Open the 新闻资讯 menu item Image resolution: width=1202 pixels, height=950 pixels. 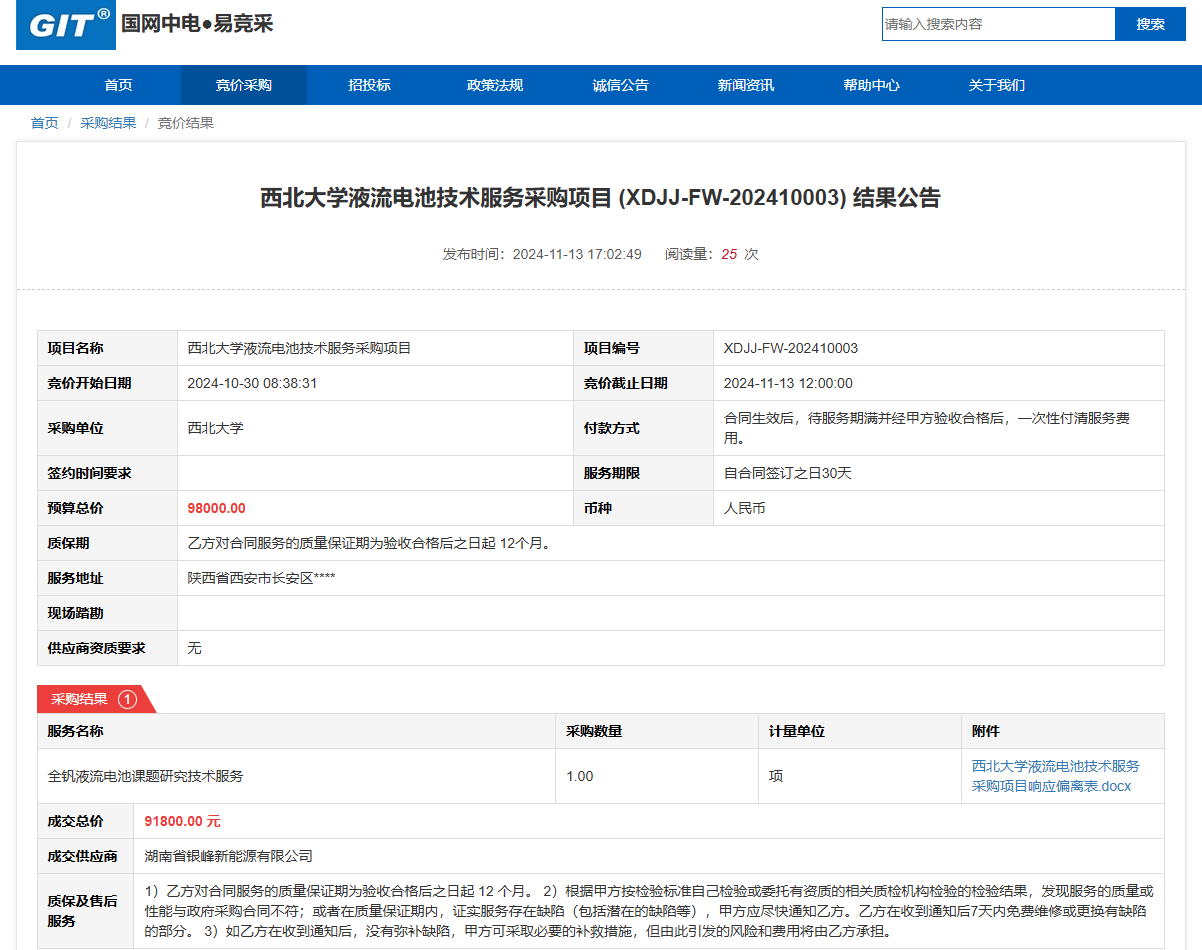[x=745, y=85]
